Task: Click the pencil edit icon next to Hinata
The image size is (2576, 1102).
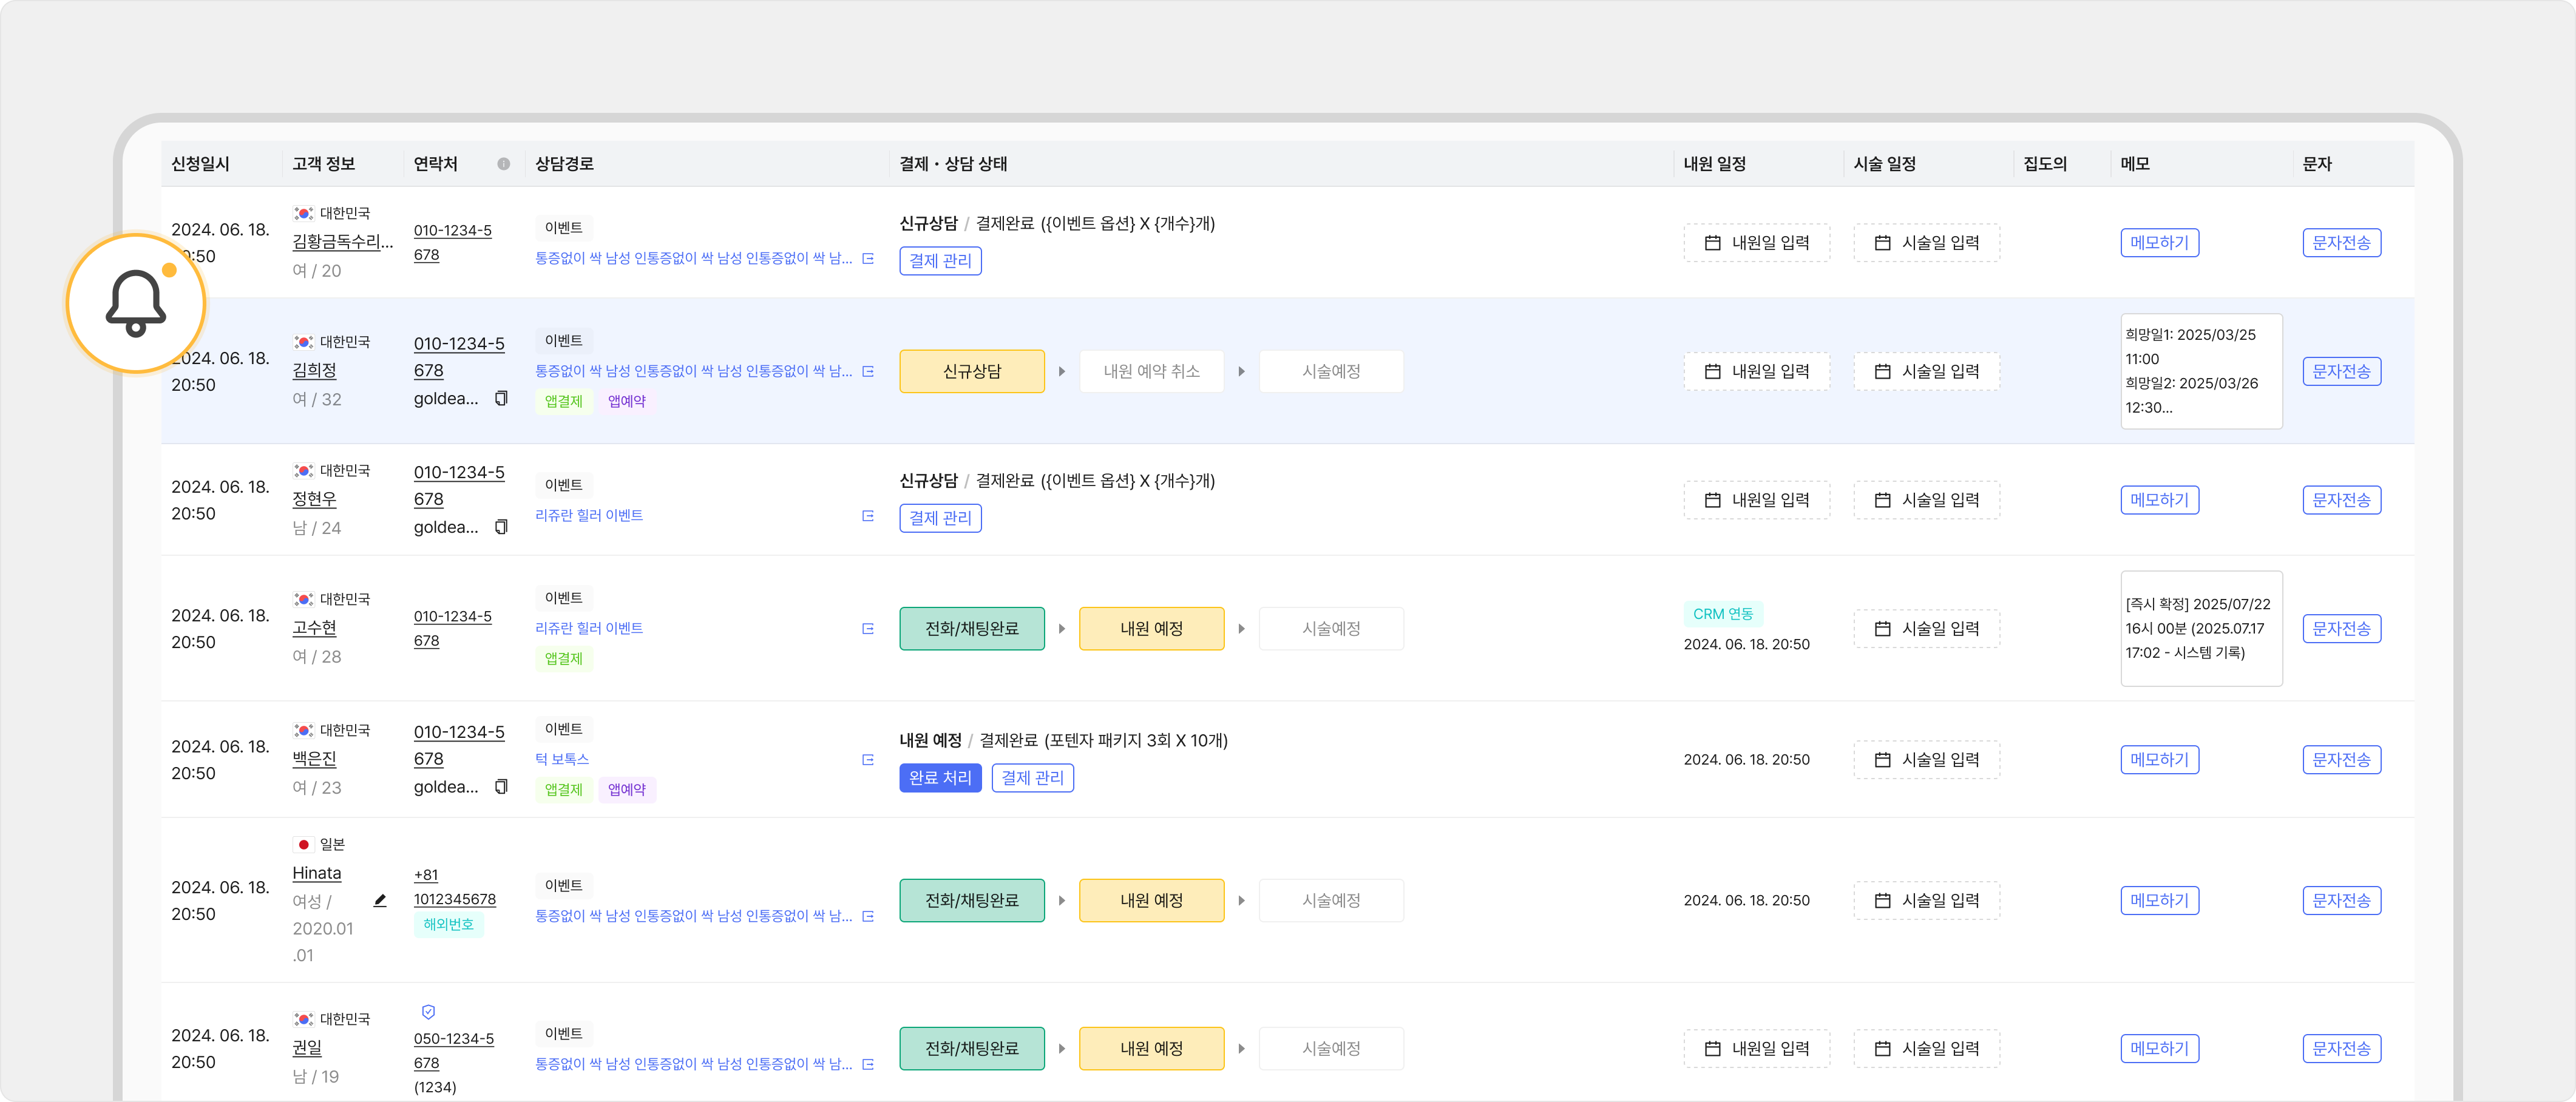Action: click(380, 900)
